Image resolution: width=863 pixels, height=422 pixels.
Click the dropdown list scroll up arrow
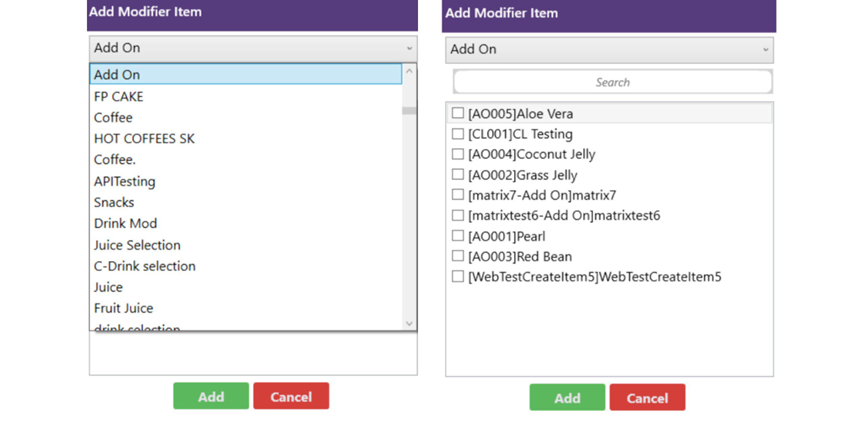[409, 73]
